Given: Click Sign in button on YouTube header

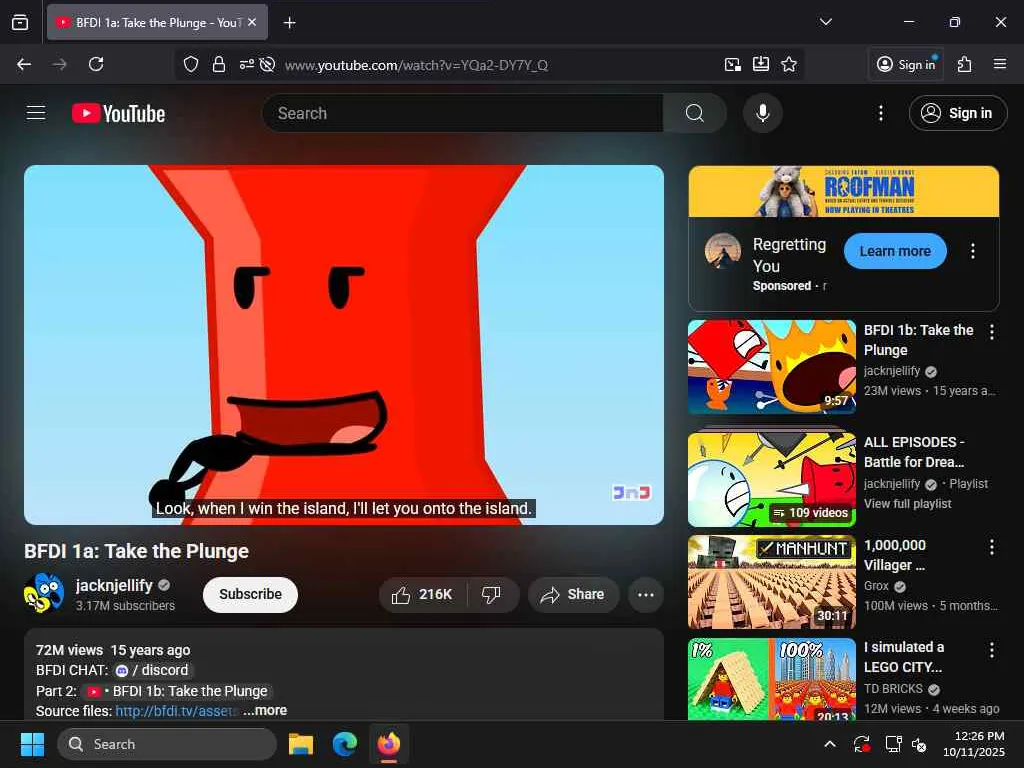Looking at the screenshot, I should point(957,113).
